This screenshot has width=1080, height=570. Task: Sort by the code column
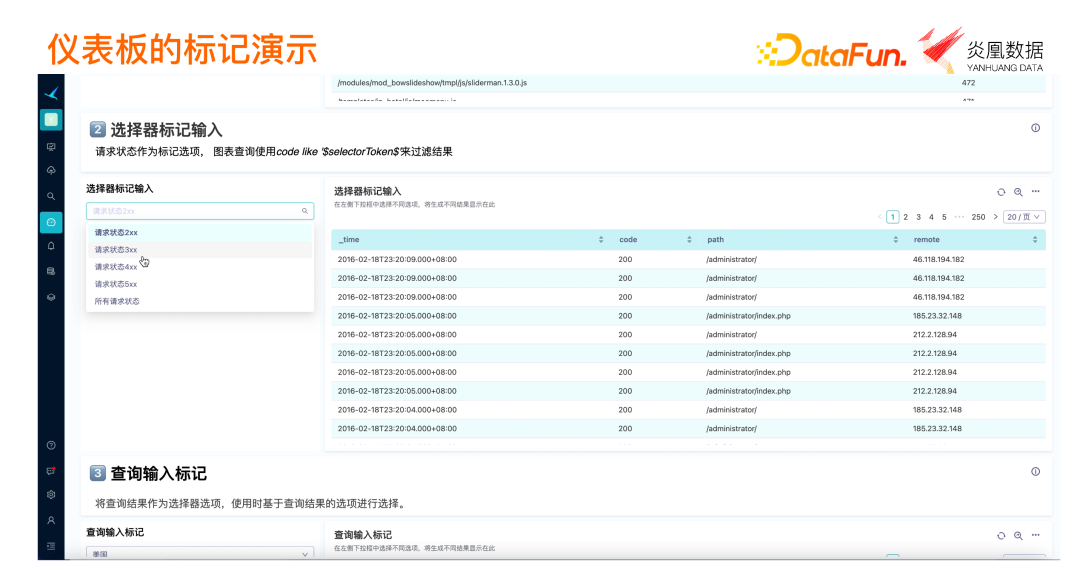point(689,240)
